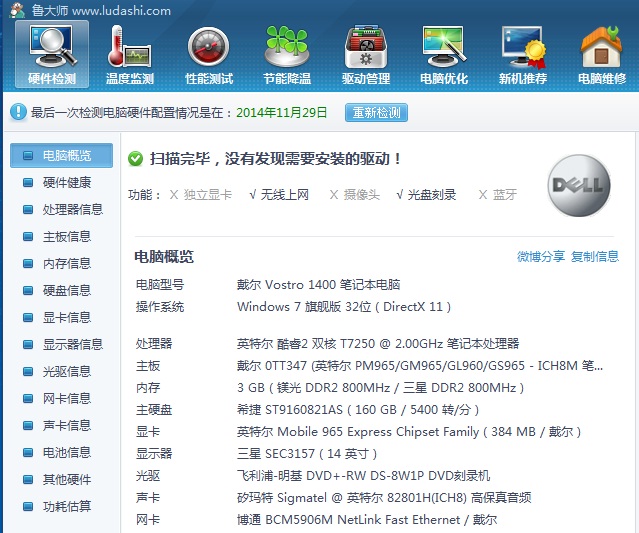Select 硬件健康 in the sidebar

66,183
